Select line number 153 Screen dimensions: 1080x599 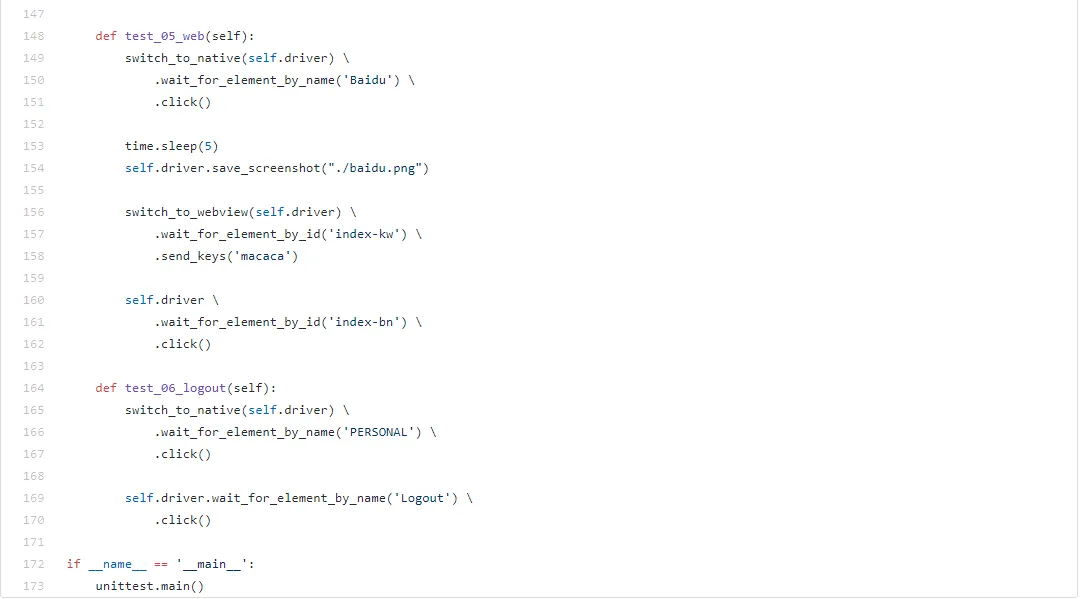pos(33,146)
